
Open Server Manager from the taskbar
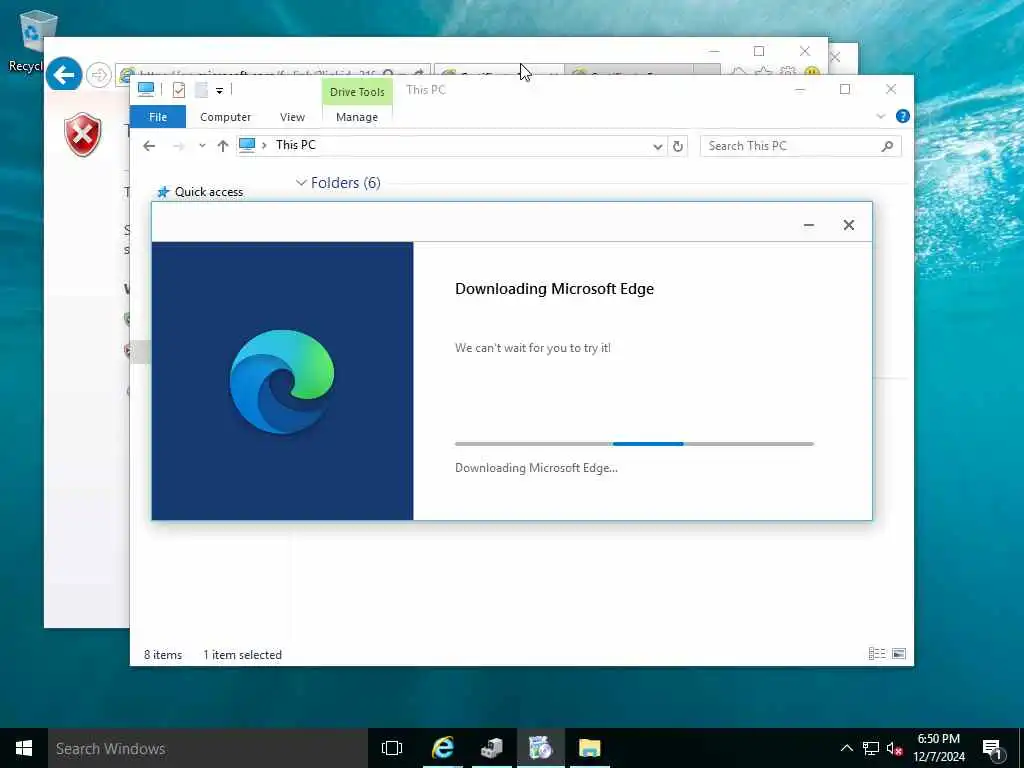point(492,748)
